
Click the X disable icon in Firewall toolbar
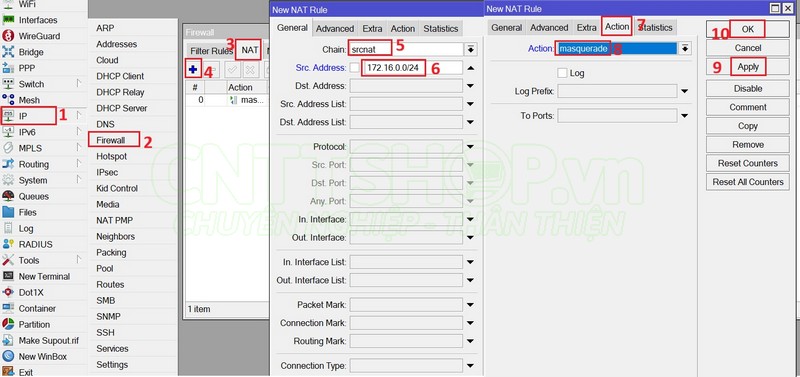pyautogui.click(x=251, y=70)
